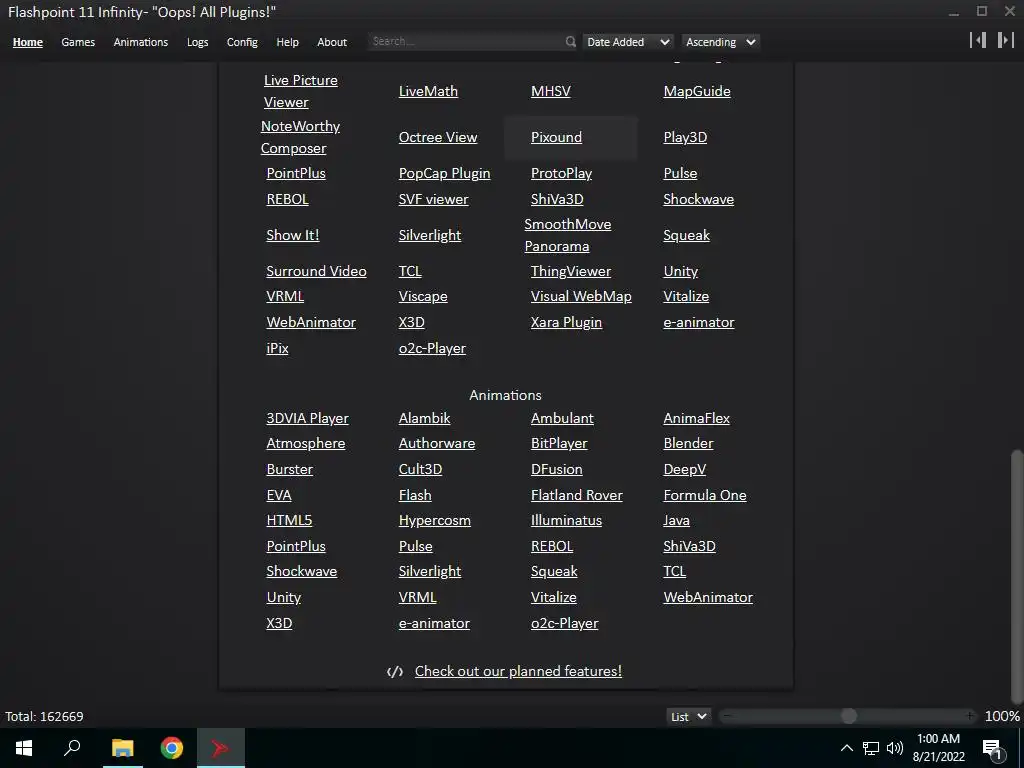Open the SmoothMove Panorama link
The width and height of the screenshot is (1024, 768).
pos(568,235)
